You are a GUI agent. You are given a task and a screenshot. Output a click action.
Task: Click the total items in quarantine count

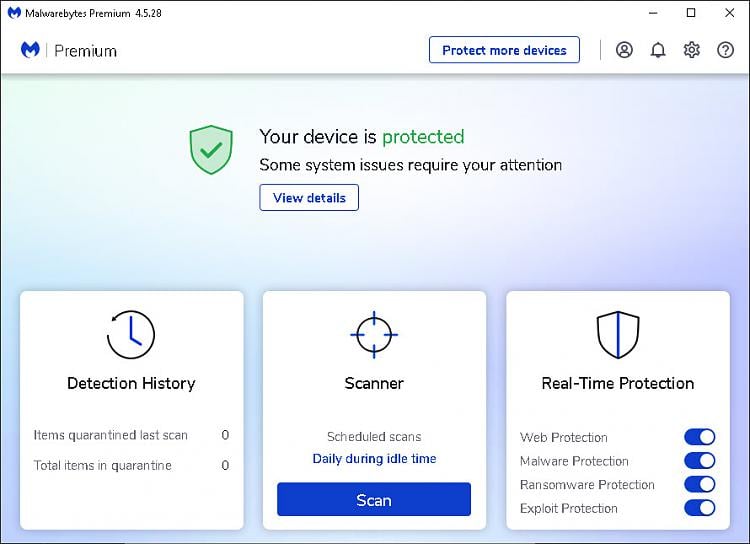[225, 465]
